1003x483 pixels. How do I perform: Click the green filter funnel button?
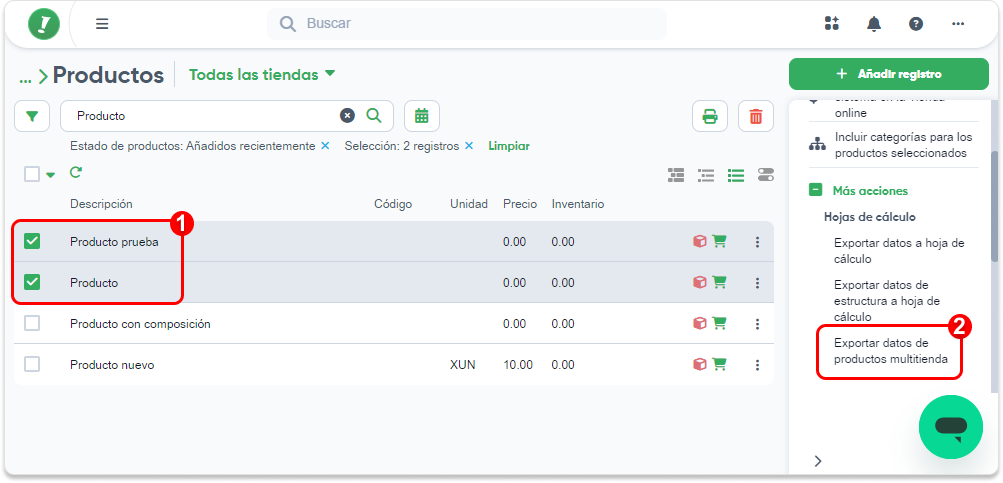click(32, 116)
